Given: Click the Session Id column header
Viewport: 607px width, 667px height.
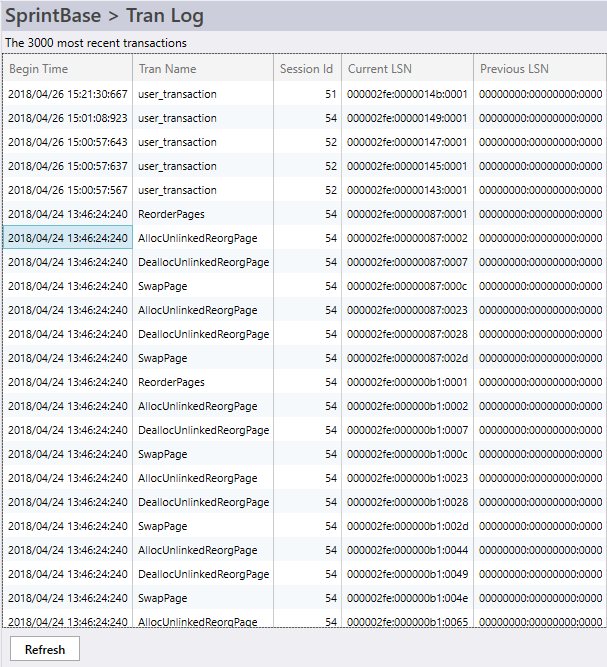Looking at the screenshot, I should click(306, 69).
